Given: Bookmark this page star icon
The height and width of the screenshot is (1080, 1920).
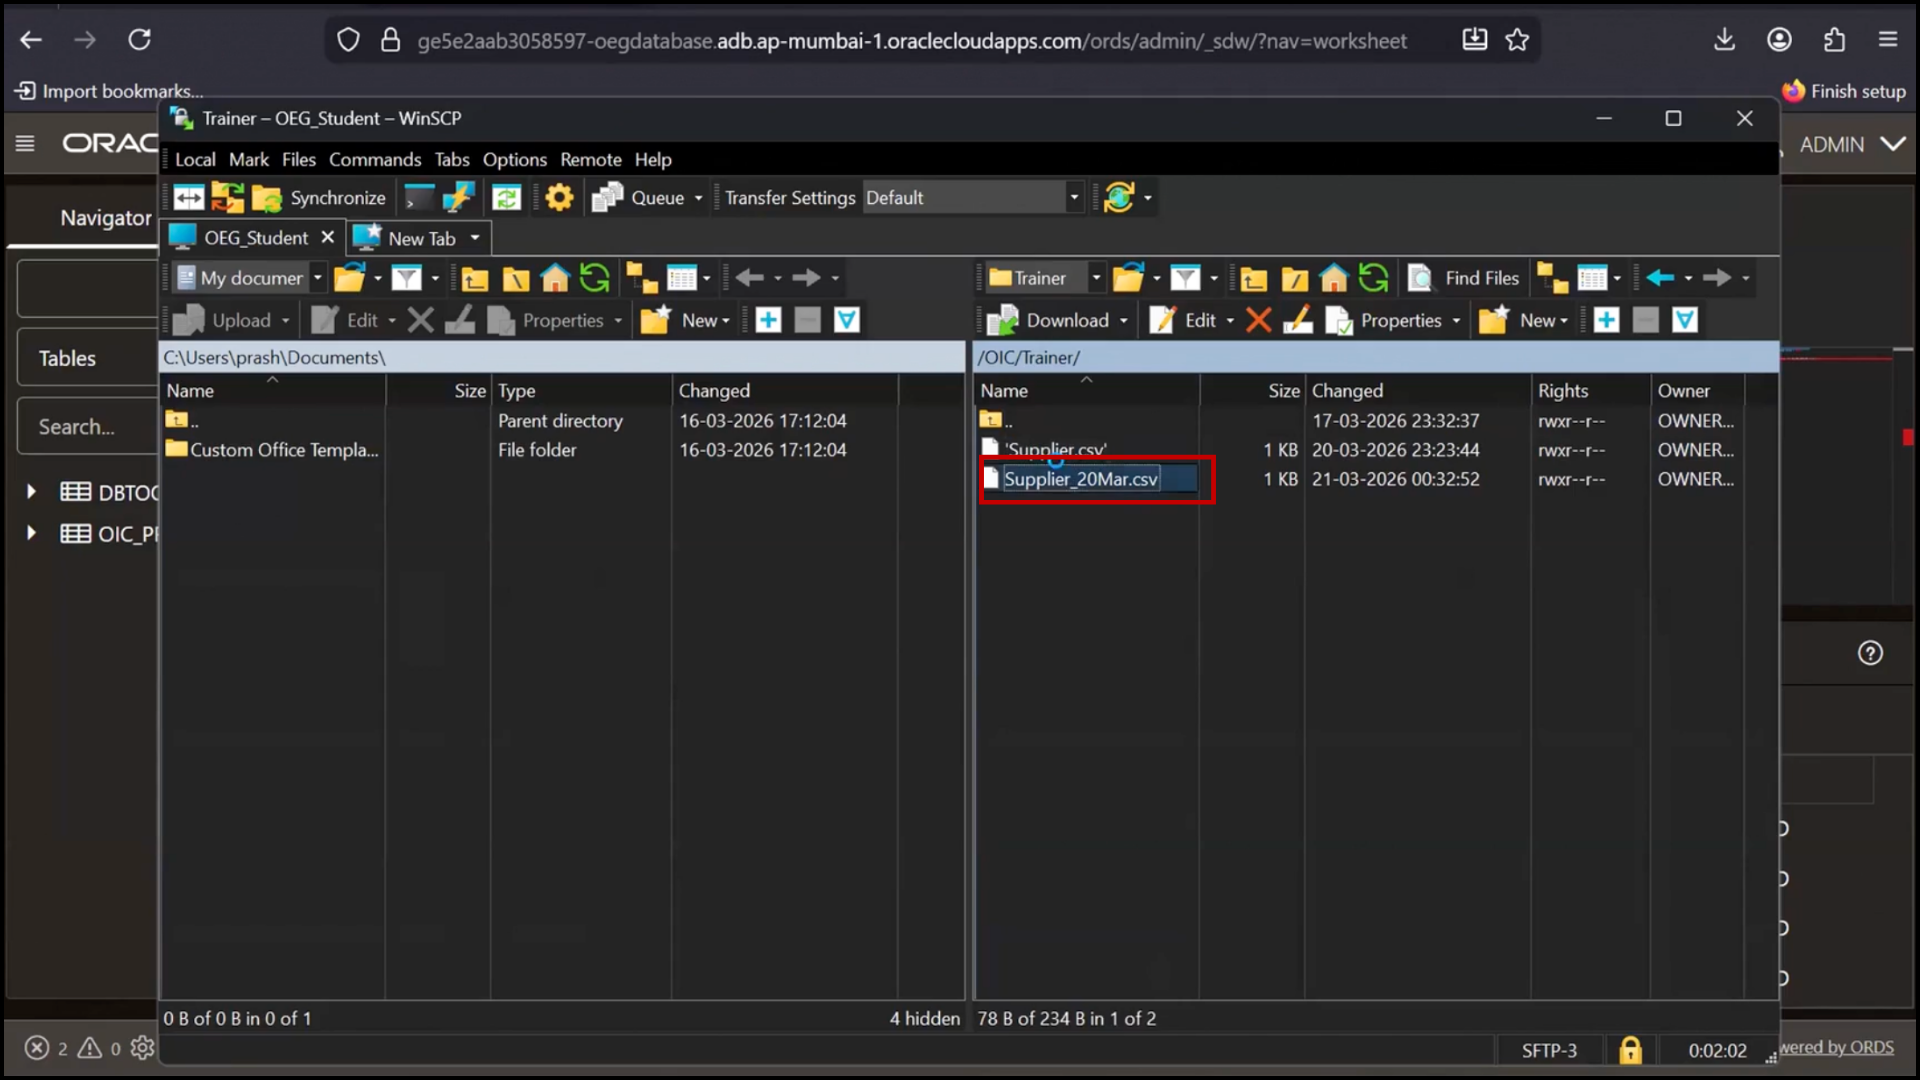Looking at the screenshot, I should [x=1517, y=40].
